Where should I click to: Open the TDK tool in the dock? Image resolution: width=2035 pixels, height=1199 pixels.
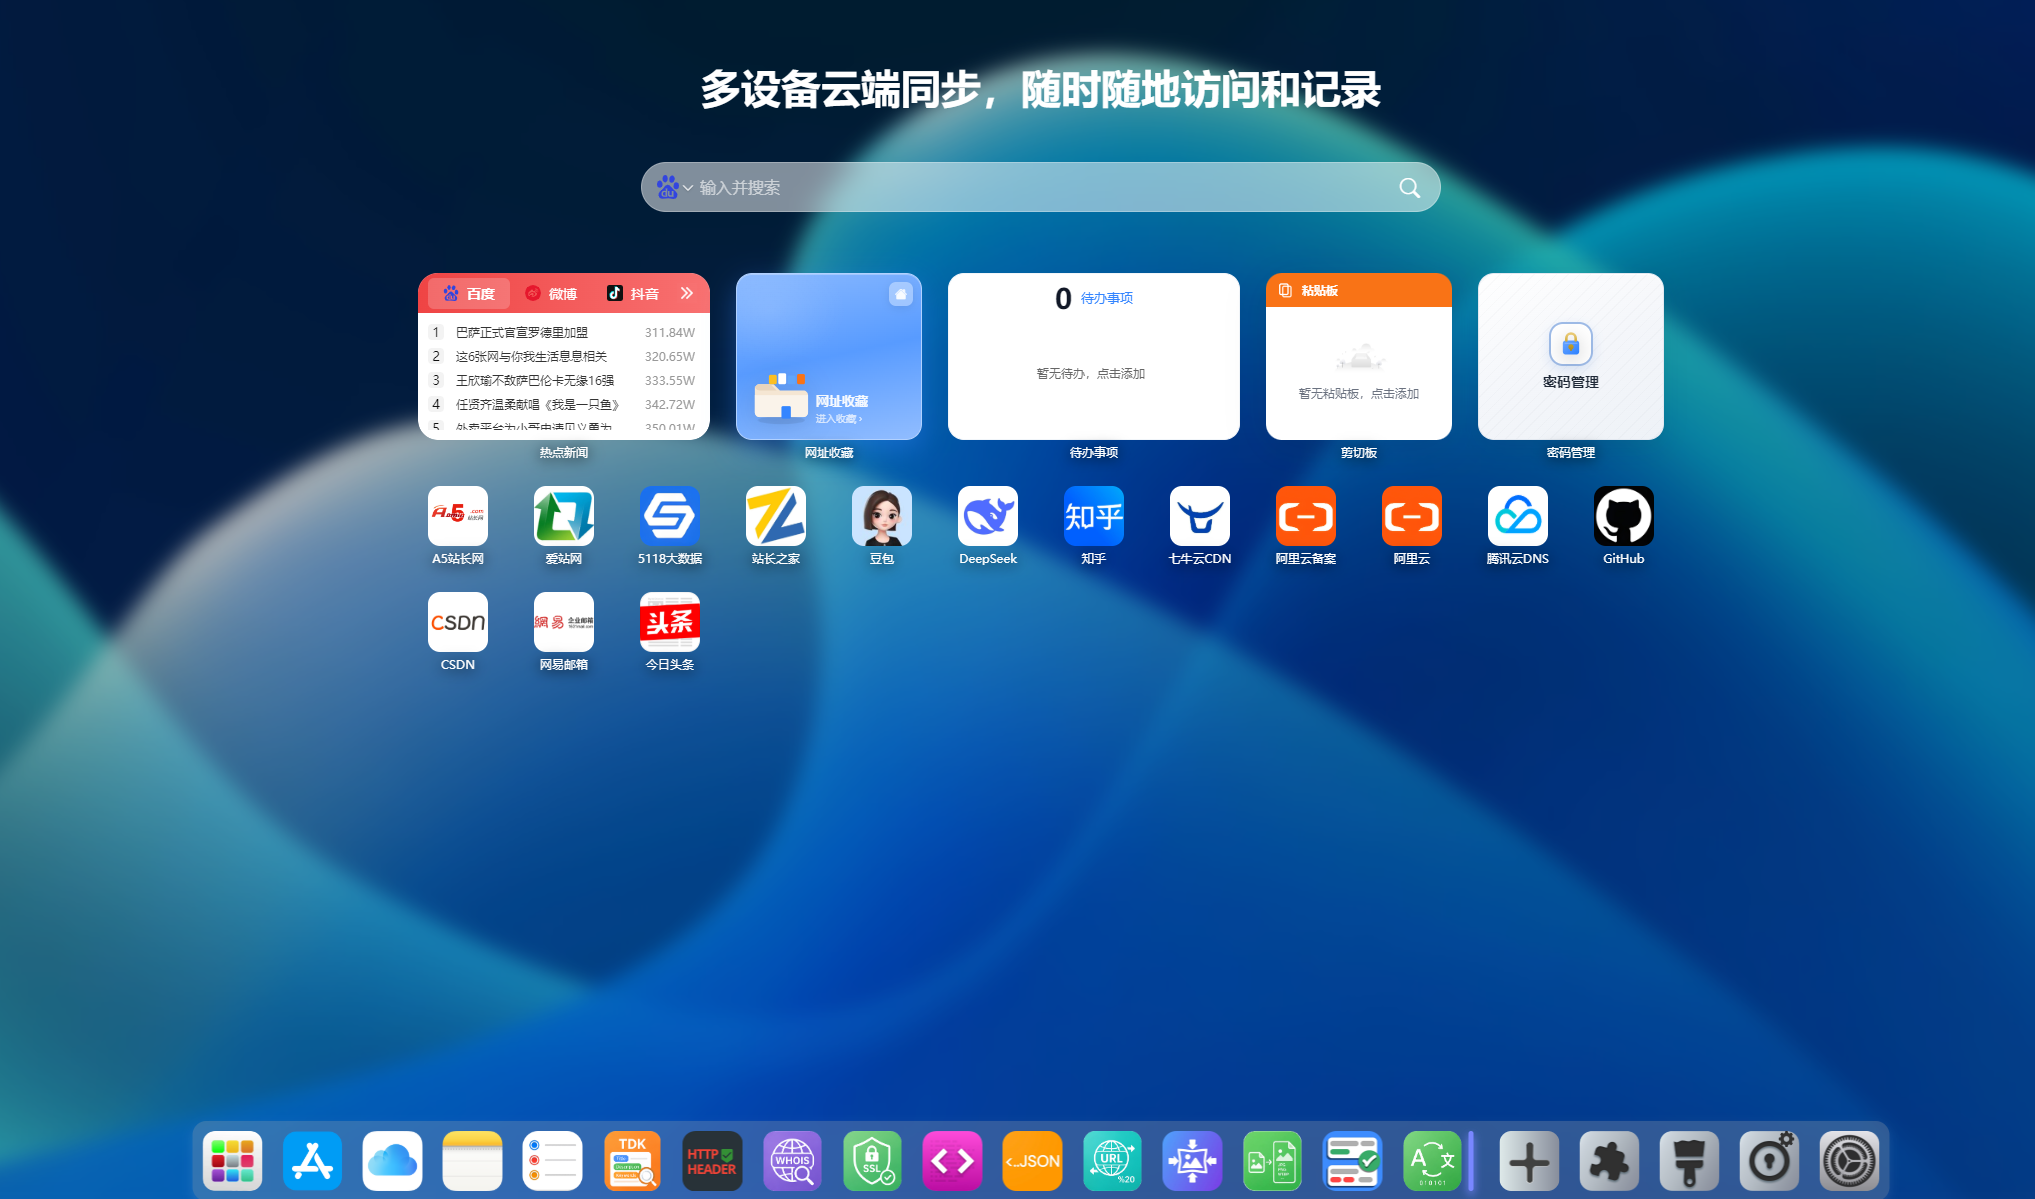[632, 1161]
